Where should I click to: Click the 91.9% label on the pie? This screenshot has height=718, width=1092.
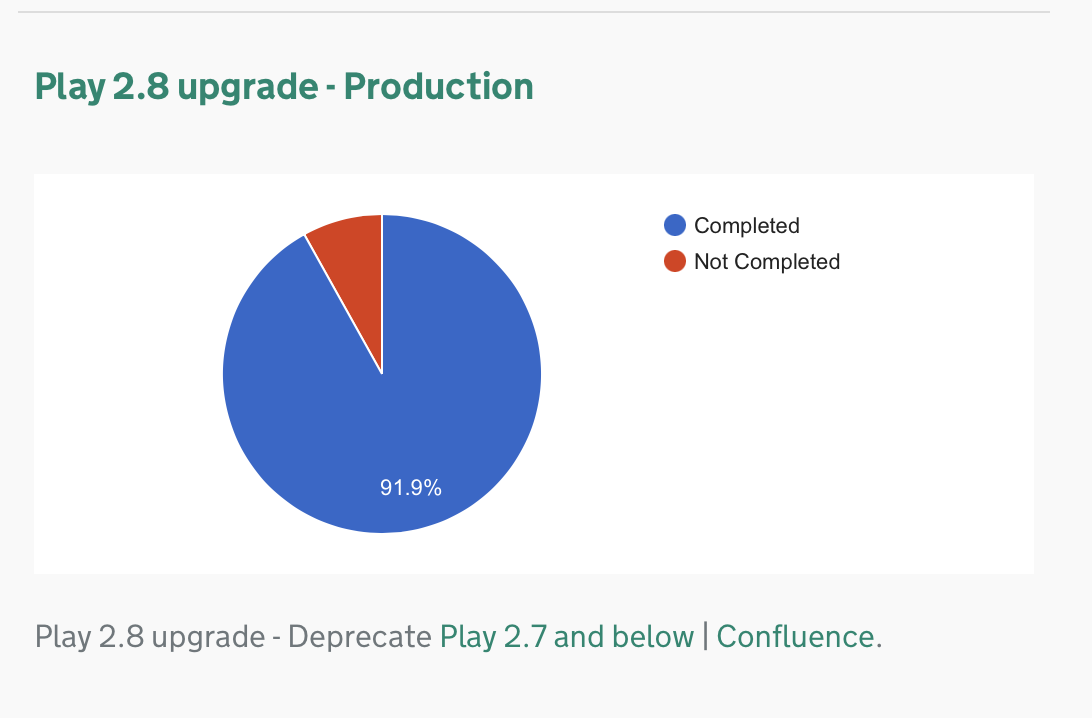click(411, 487)
